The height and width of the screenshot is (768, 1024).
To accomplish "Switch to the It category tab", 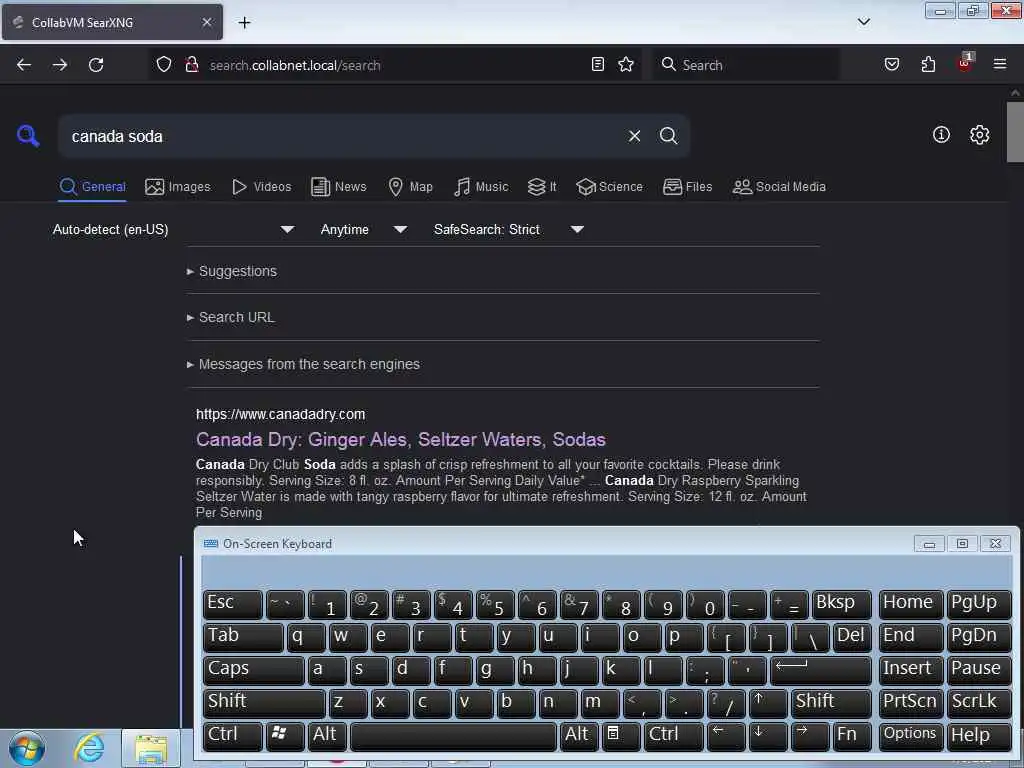I will pos(542,187).
